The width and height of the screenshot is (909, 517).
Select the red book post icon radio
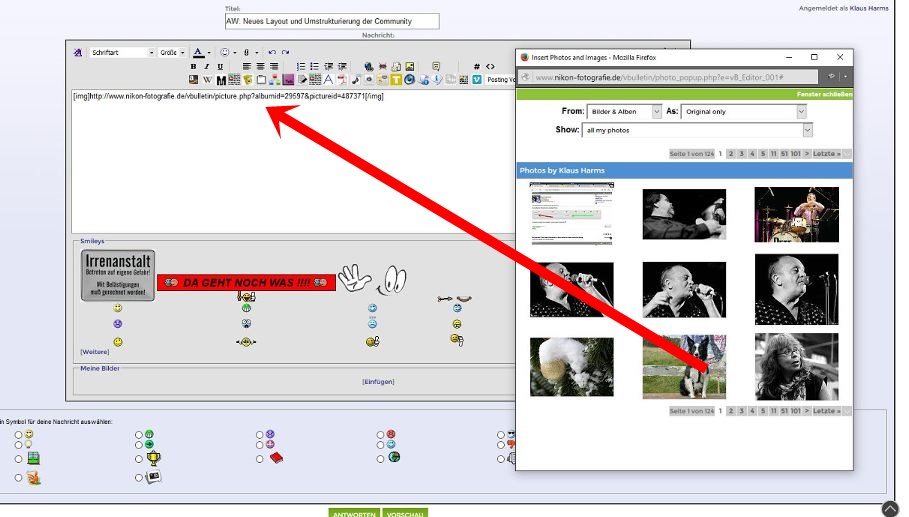pyautogui.click(x=260, y=459)
